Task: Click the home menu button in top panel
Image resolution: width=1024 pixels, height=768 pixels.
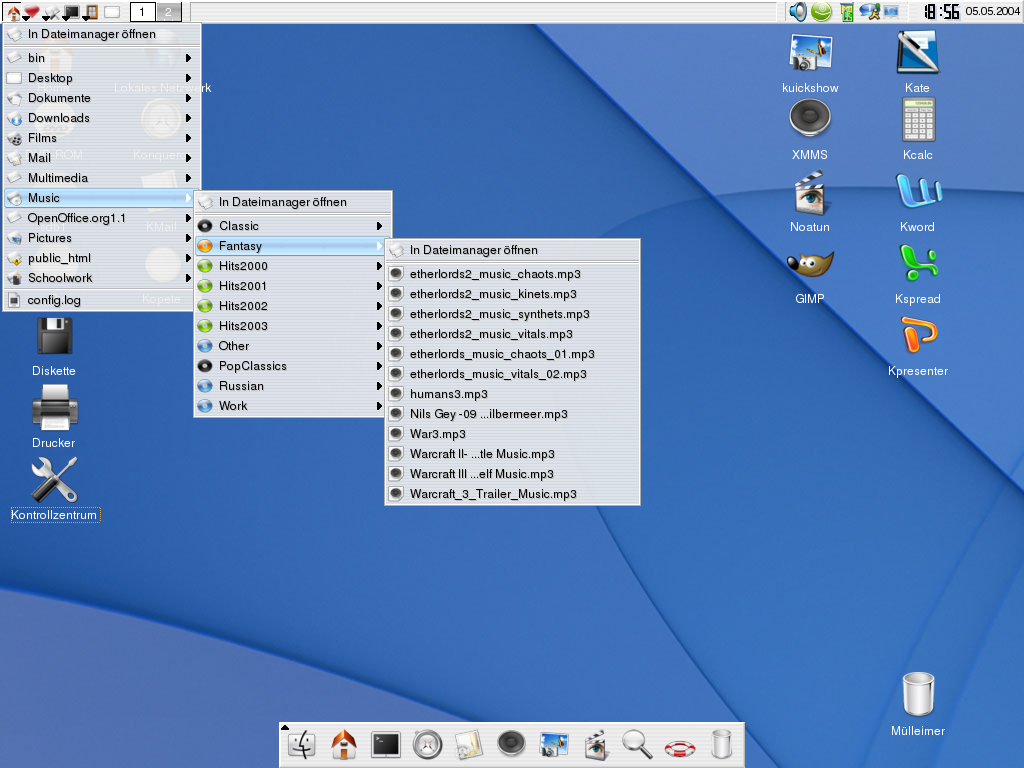Action: (13, 12)
